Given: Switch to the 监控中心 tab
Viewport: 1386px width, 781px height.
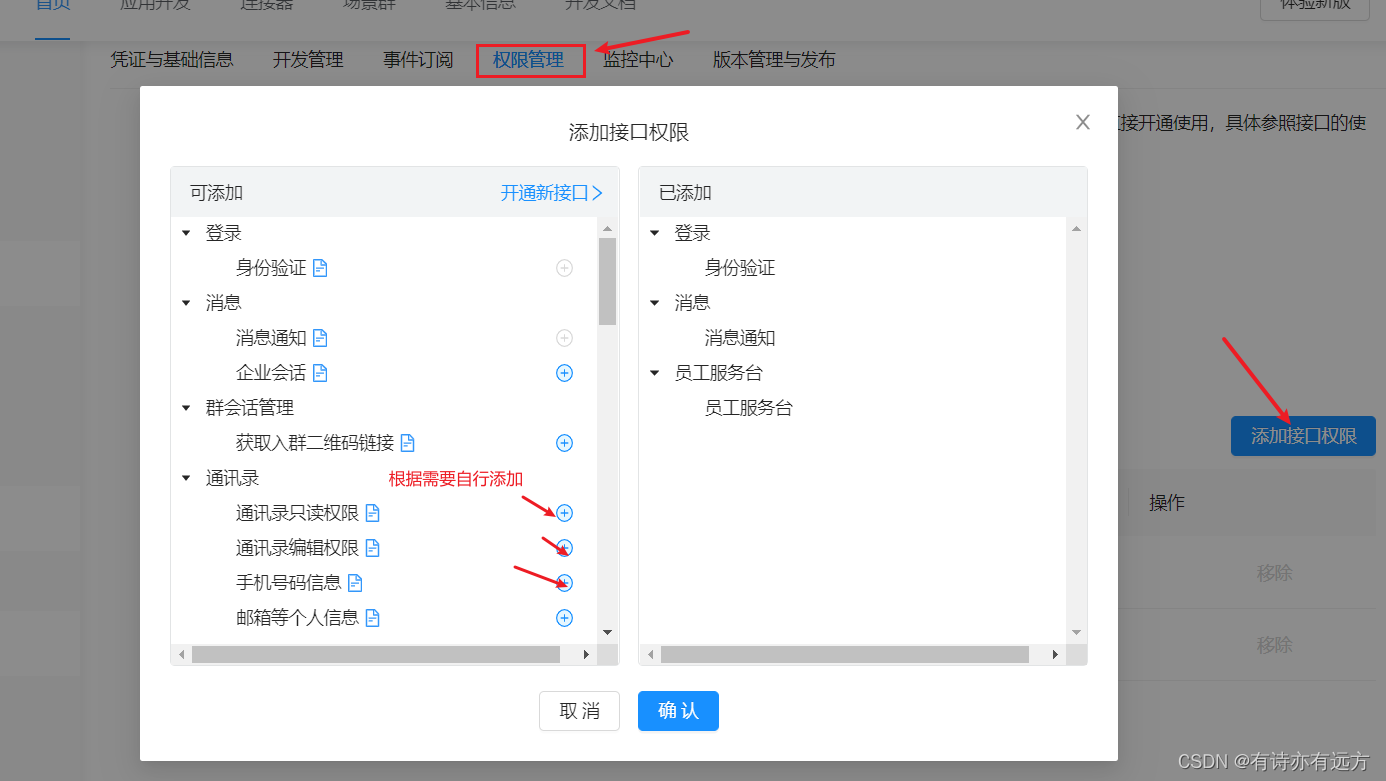Looking at the screenshot, I should pyautogui.click(x=638, y=60).
